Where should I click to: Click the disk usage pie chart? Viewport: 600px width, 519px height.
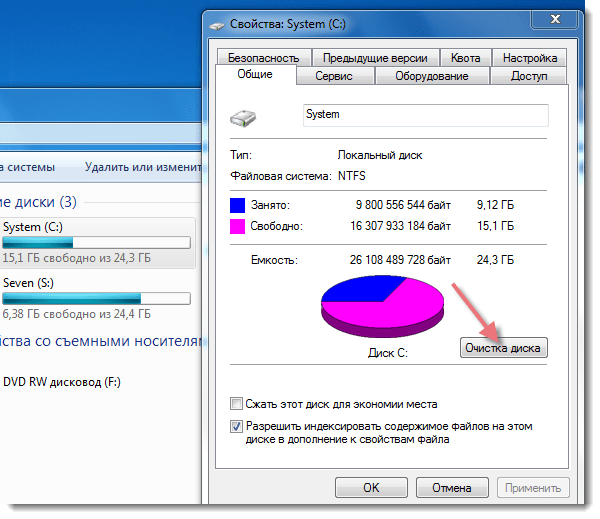(382, 306)
